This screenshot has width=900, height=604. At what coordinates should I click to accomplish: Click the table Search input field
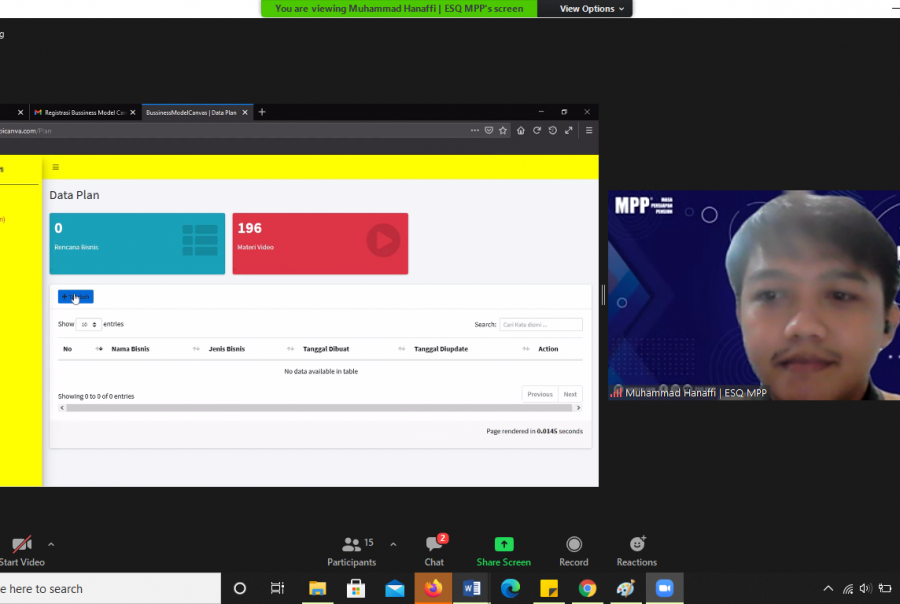pos(540,325)
